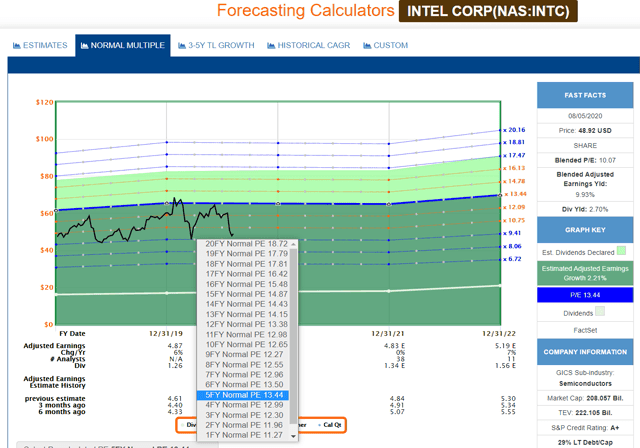Click the dropdown list's scroll-up arrow
This screenshot has width=640, height=448.
(293, 244)
